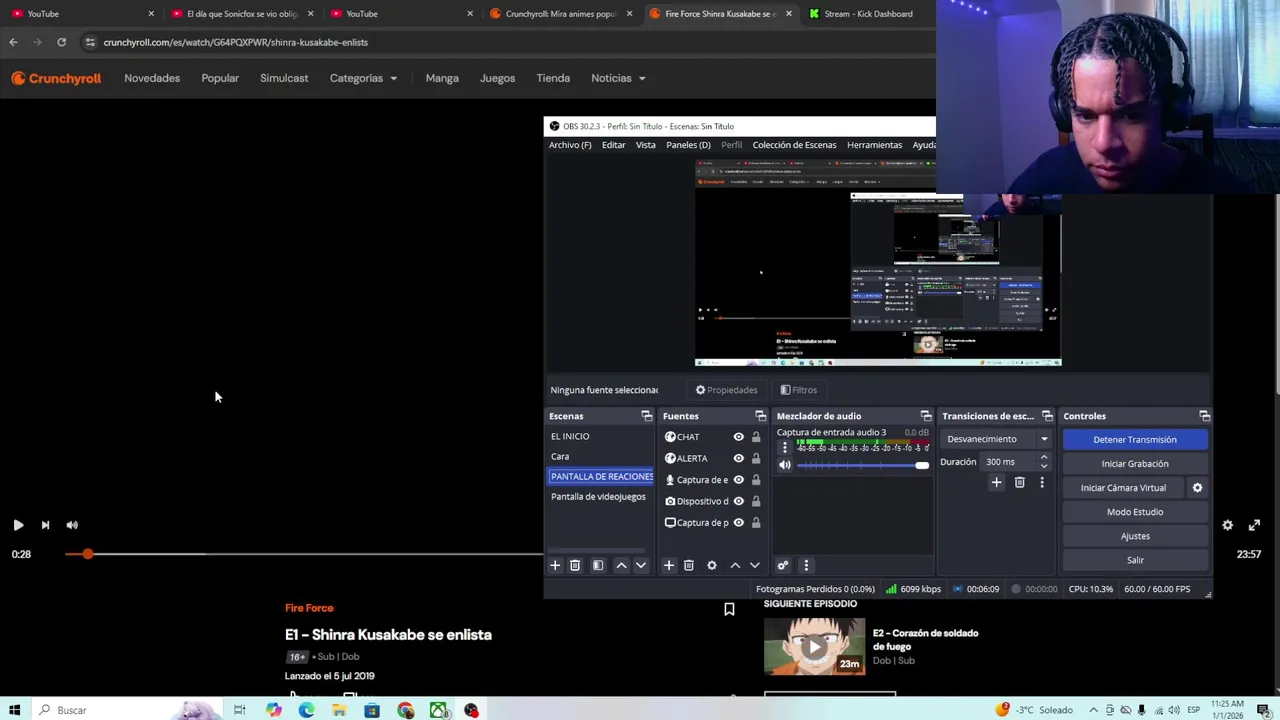
Task: Hide the Dispositivo d camera source
Action: (738, 501)
